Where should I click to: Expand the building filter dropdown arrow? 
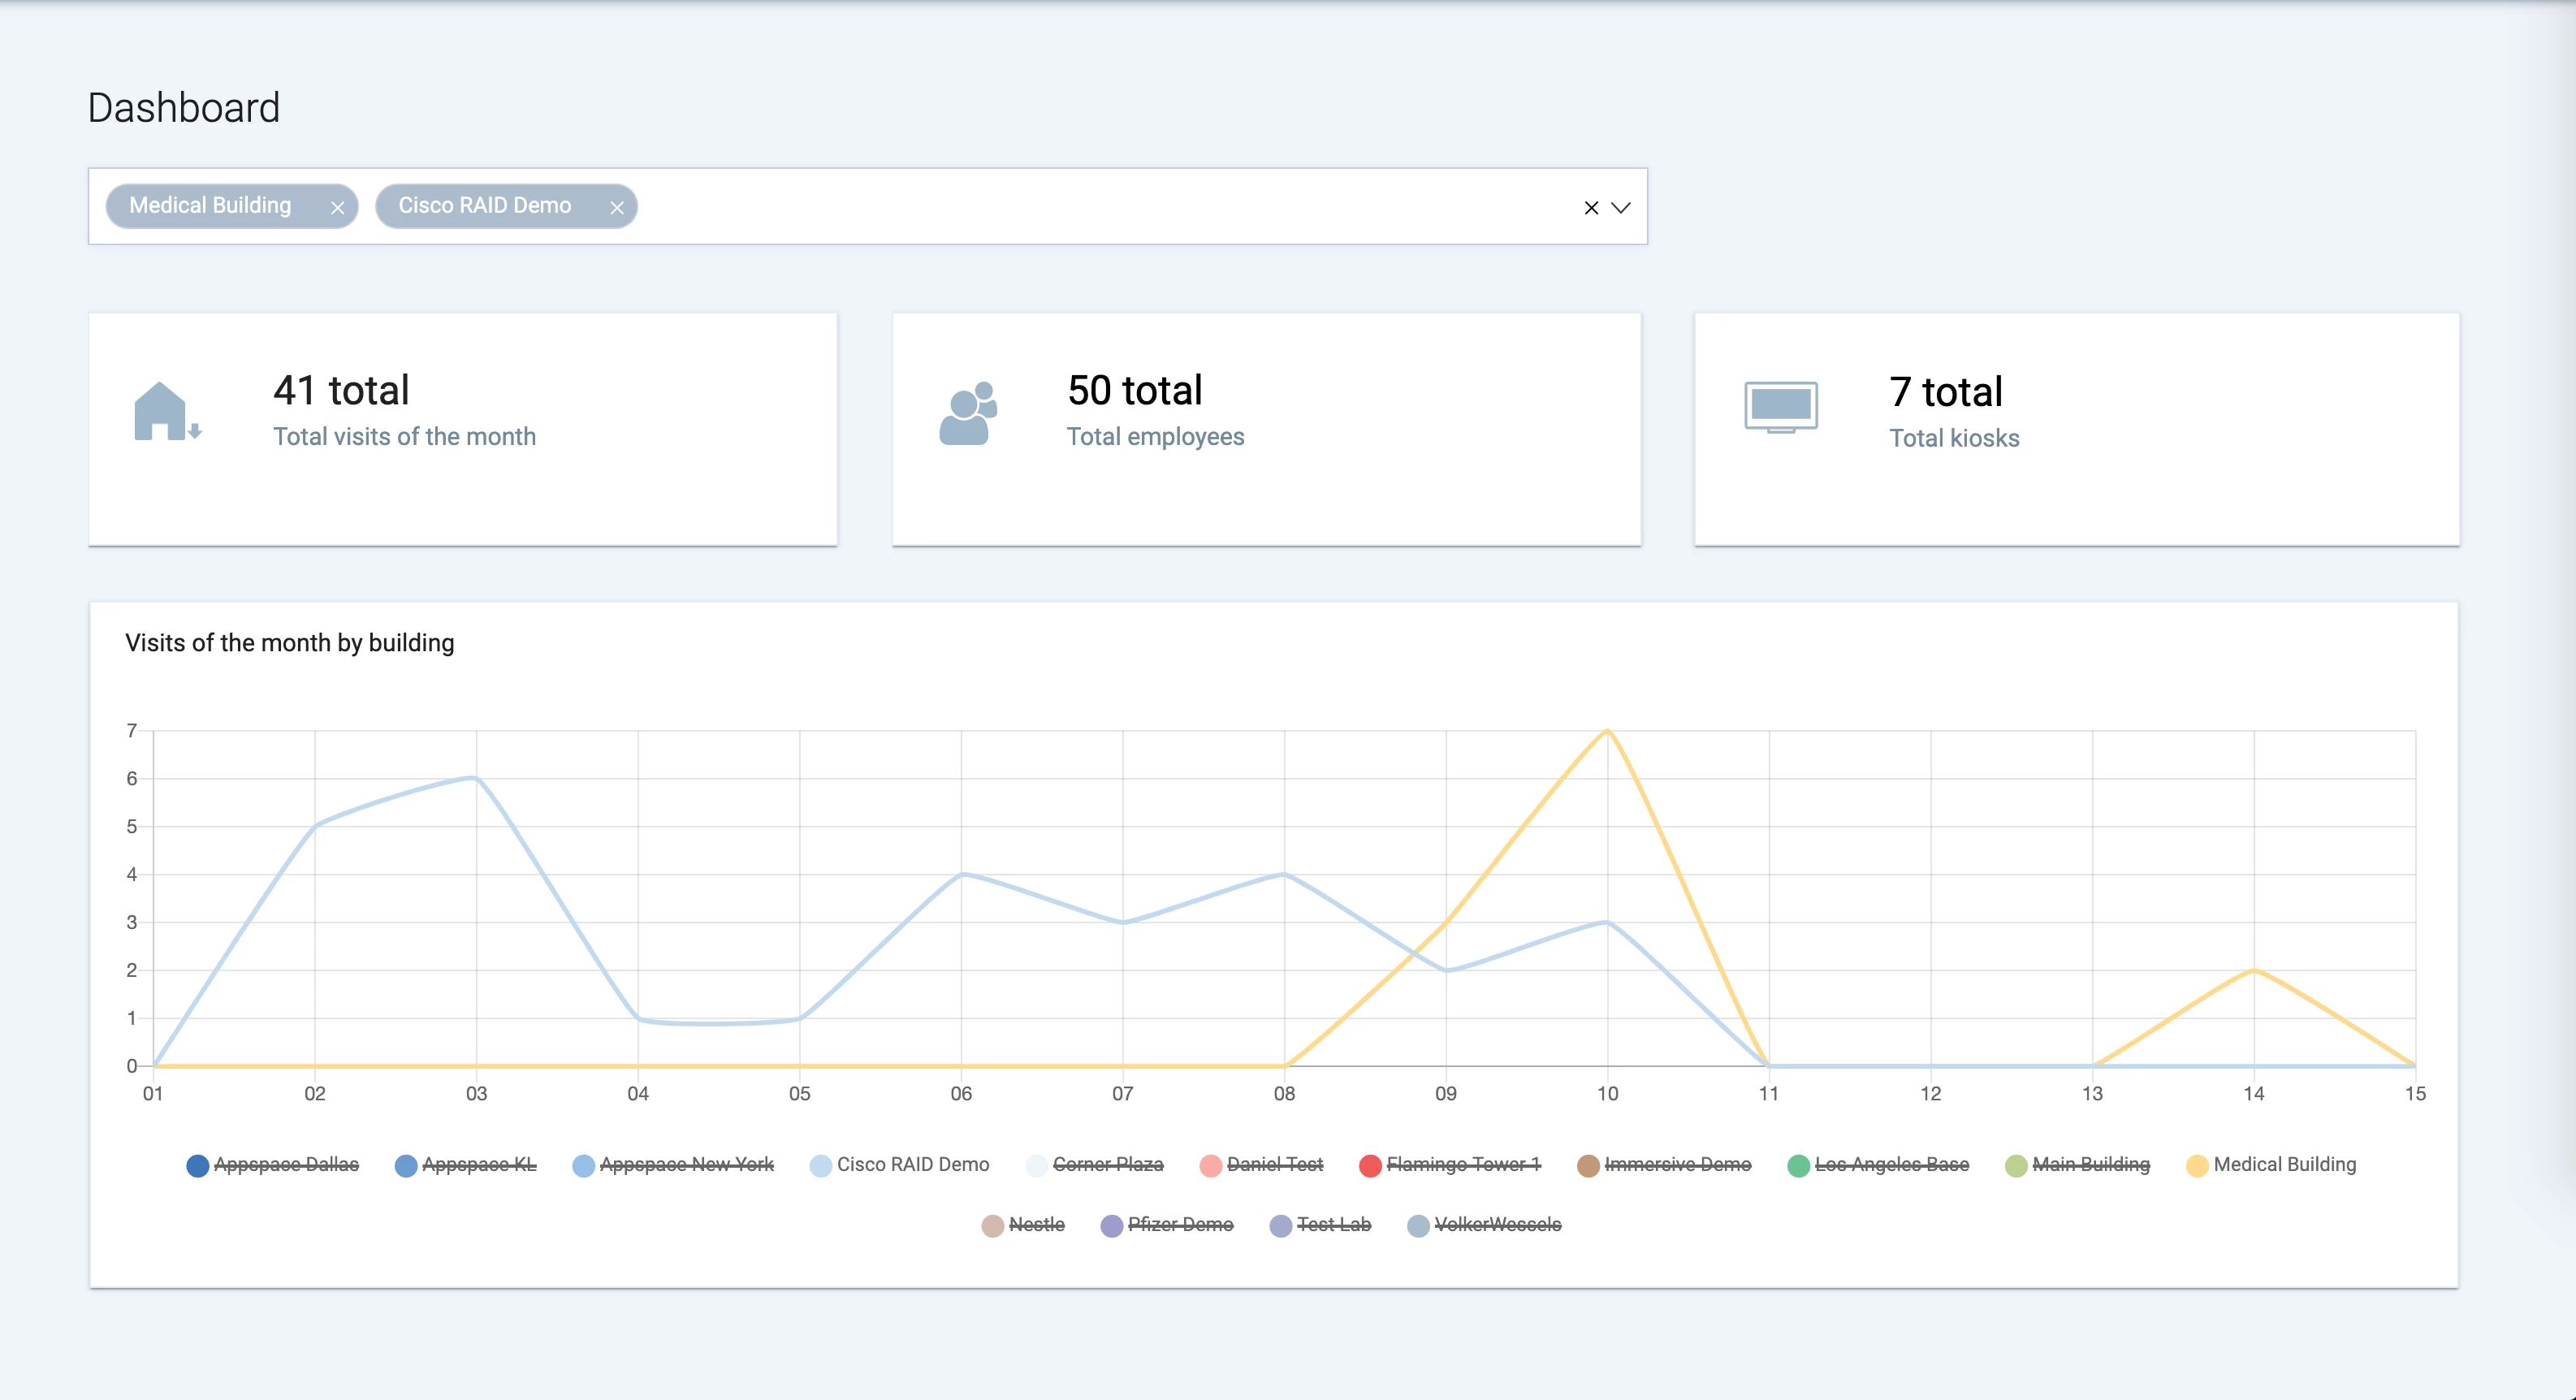click(x=1621, y=208)
